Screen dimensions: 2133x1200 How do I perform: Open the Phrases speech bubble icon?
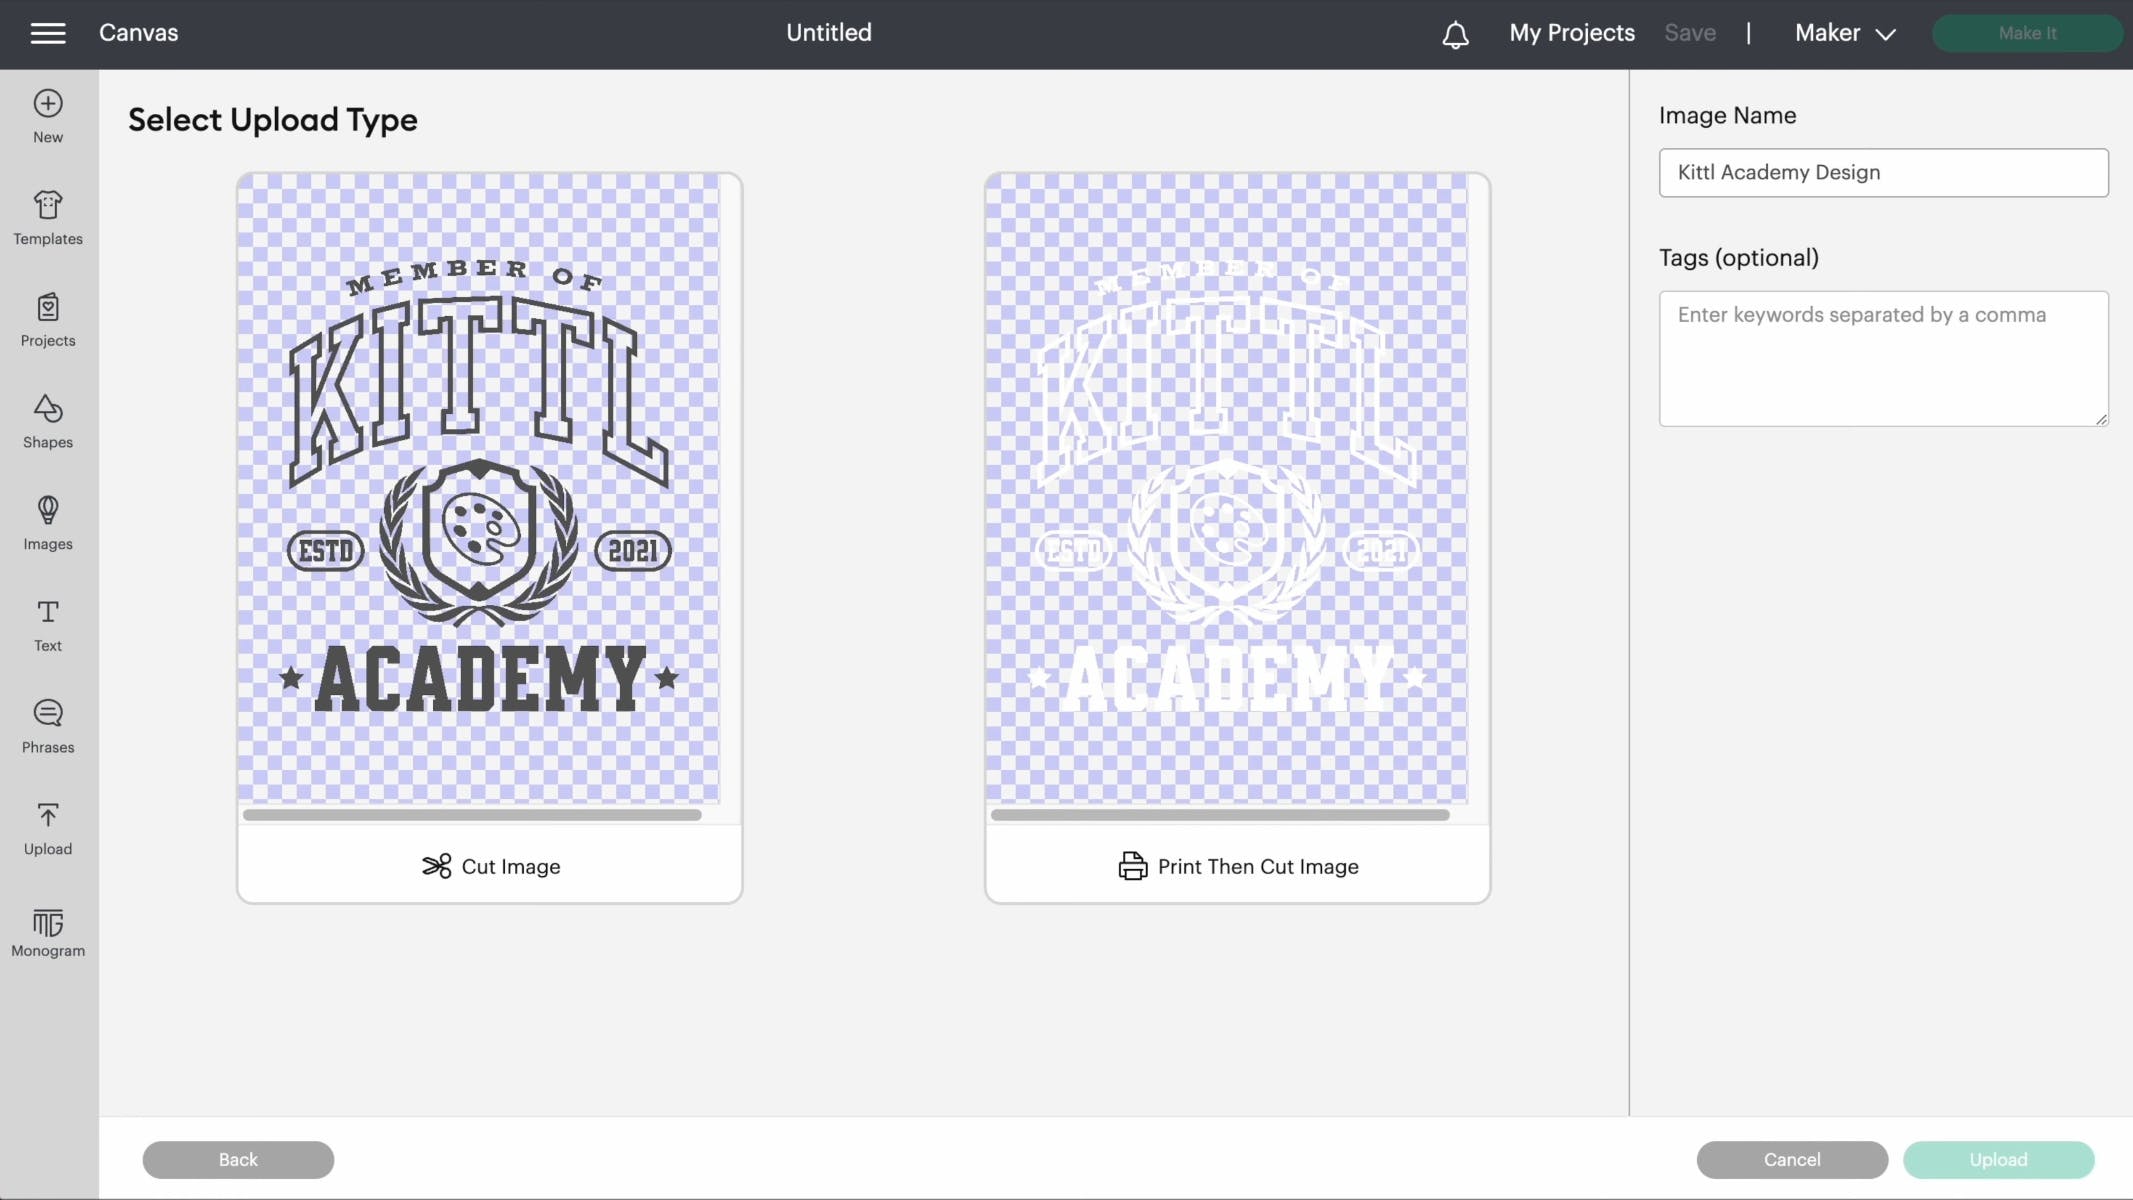(x=48, y=714)
